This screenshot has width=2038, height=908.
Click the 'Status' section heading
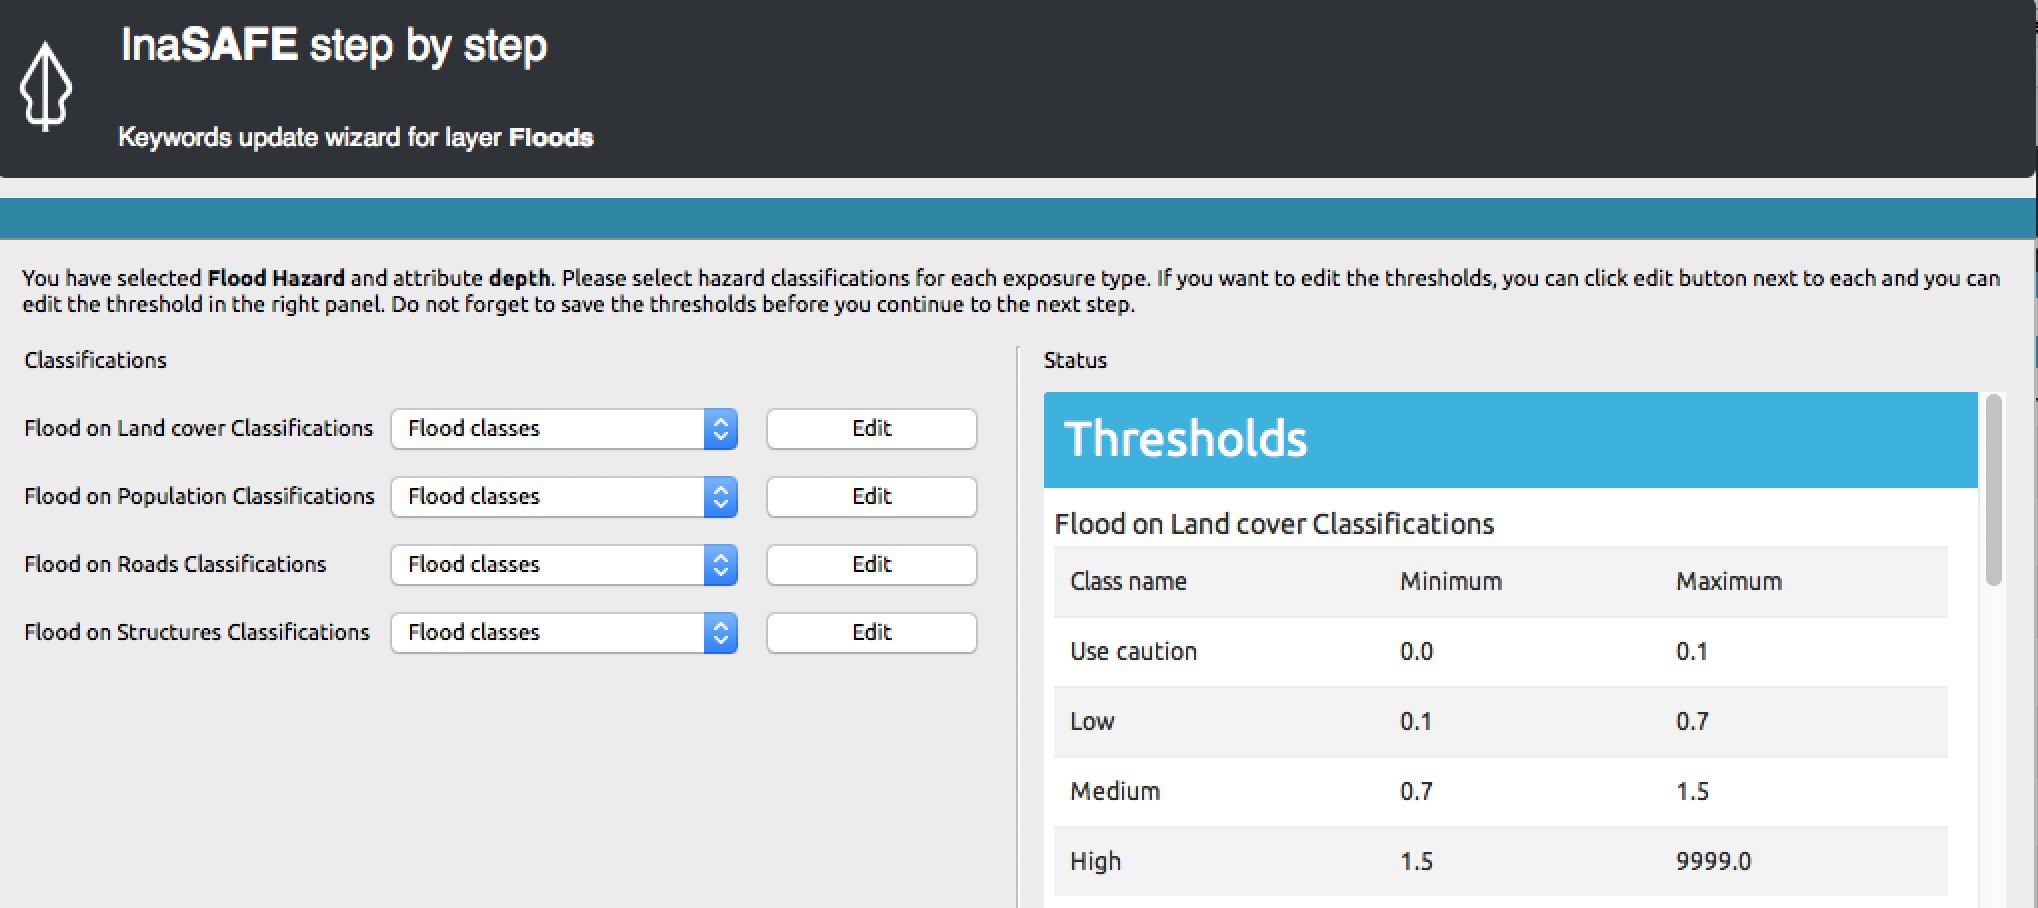(1075, 360)
